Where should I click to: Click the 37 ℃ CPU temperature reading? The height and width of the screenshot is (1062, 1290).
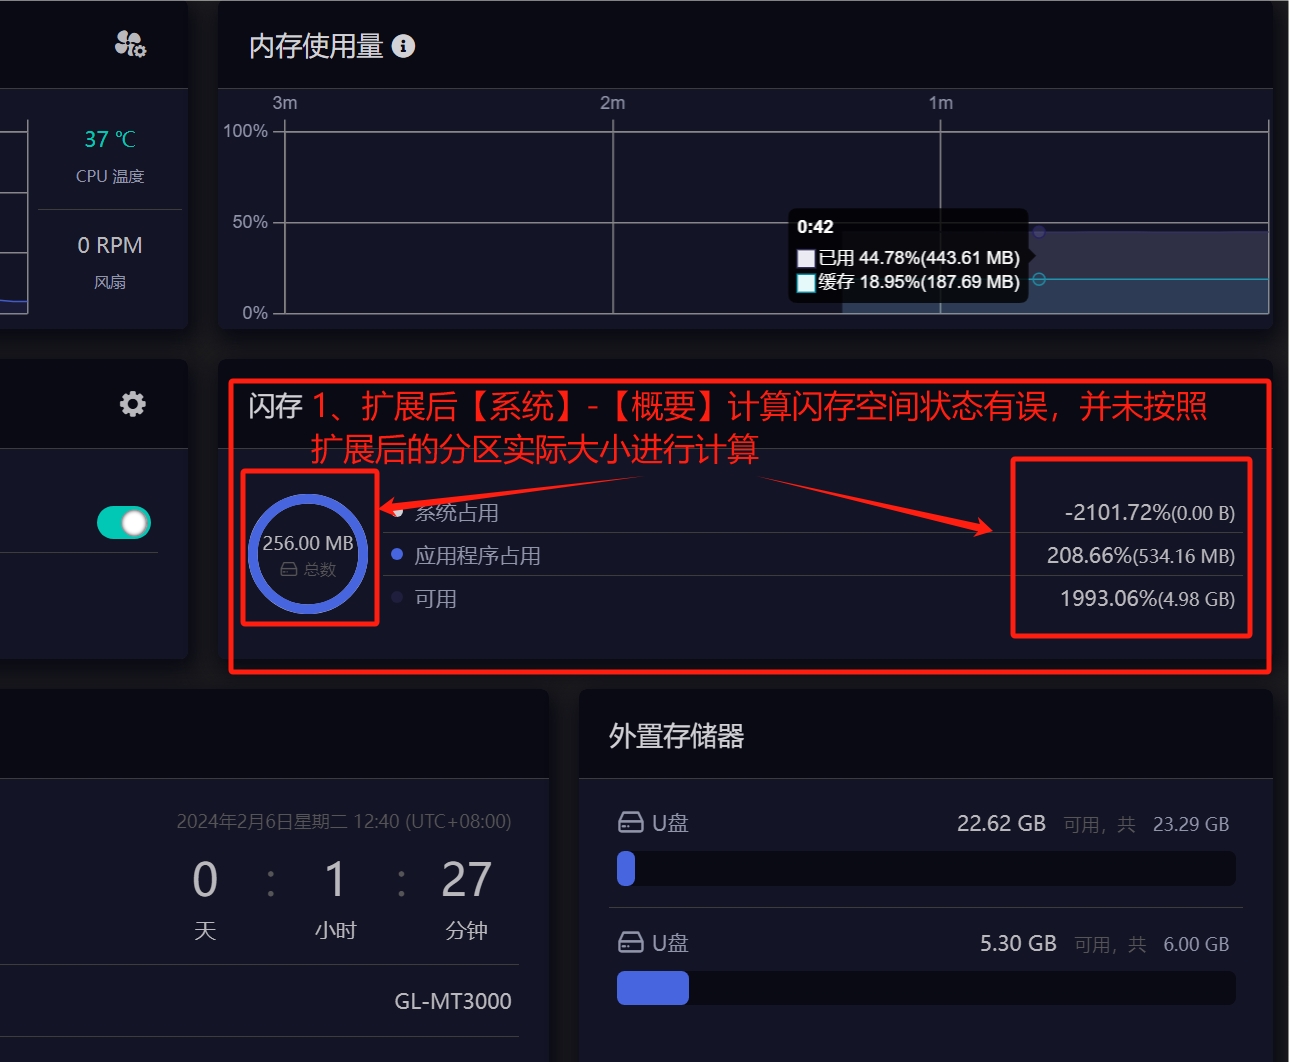coord(110,140)
